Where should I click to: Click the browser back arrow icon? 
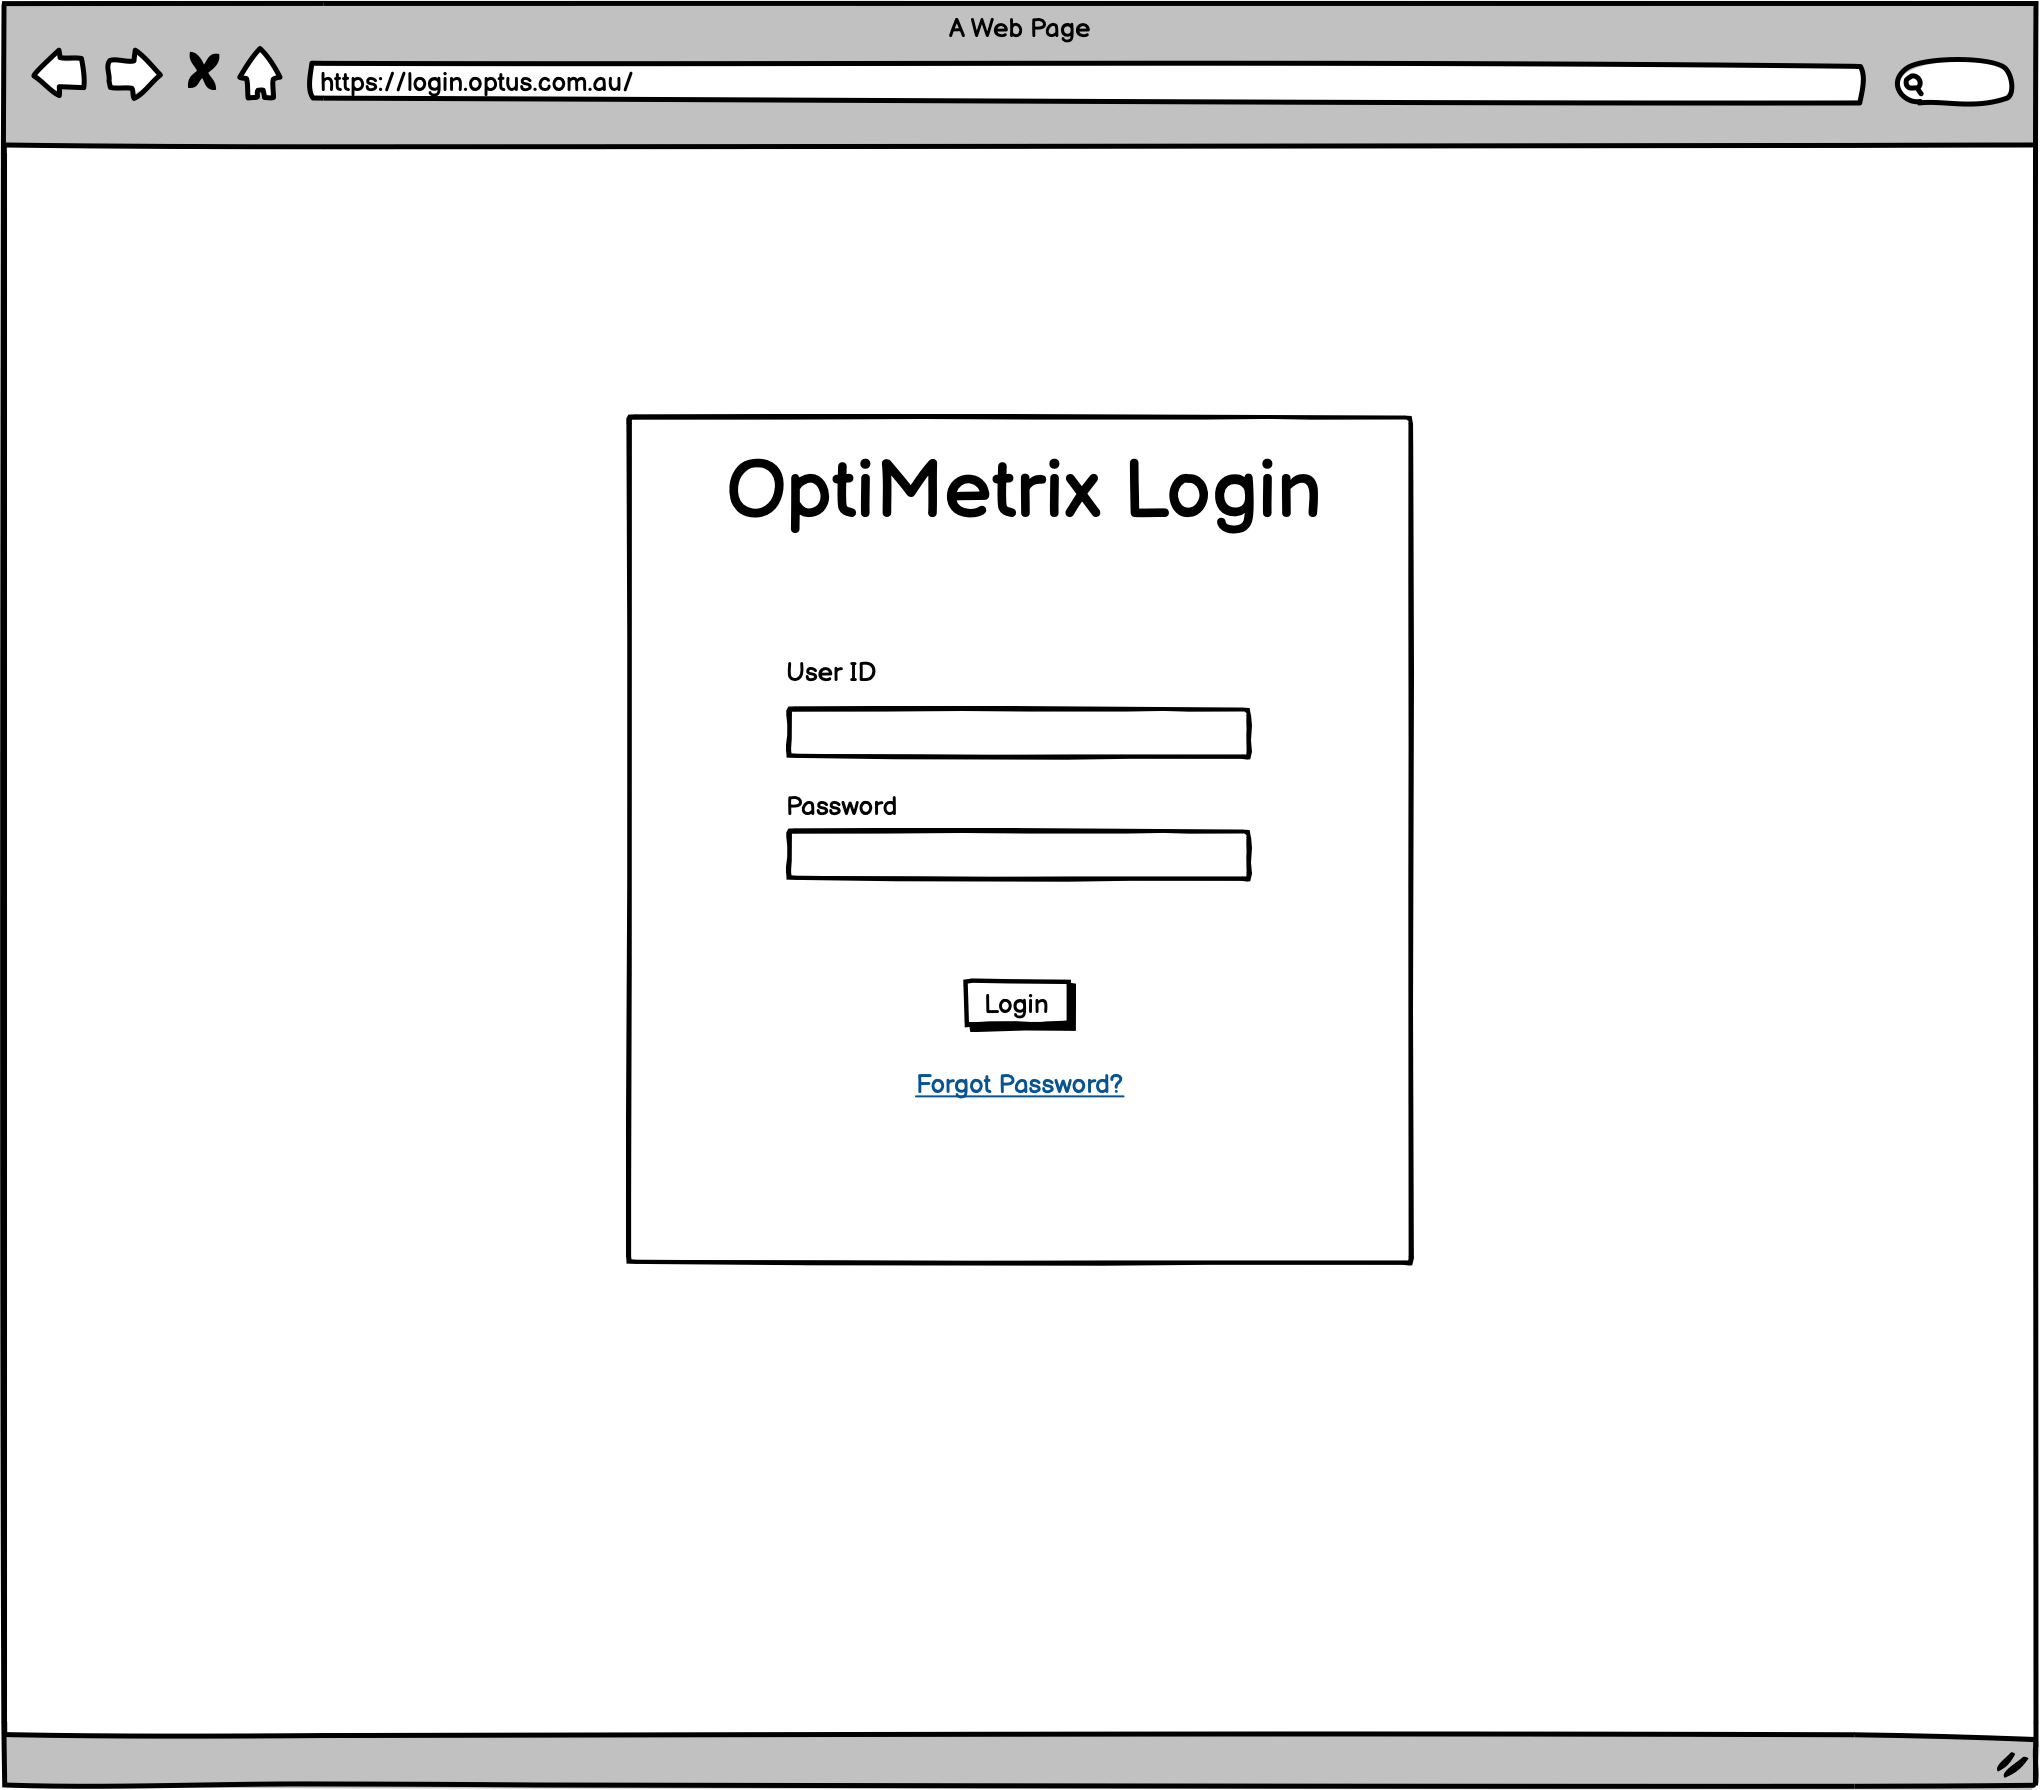tap(60, 74)
